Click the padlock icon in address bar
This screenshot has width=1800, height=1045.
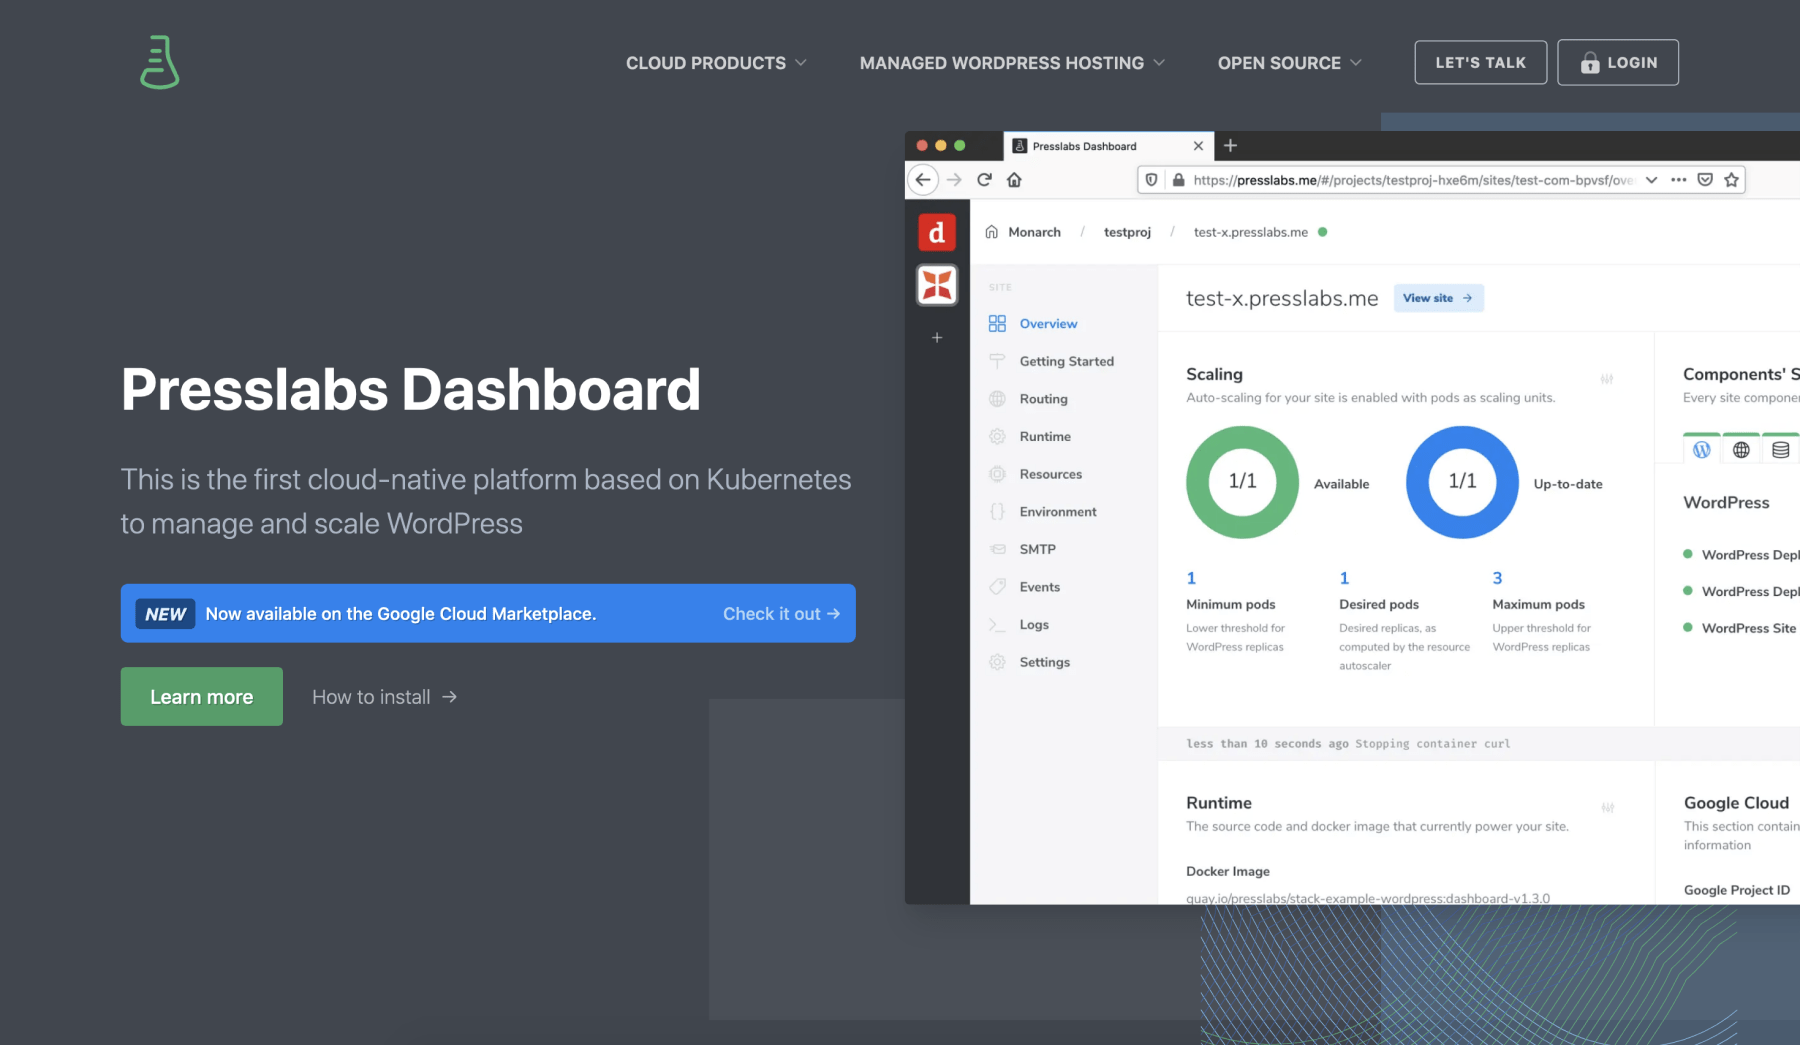click(1178, 180)
